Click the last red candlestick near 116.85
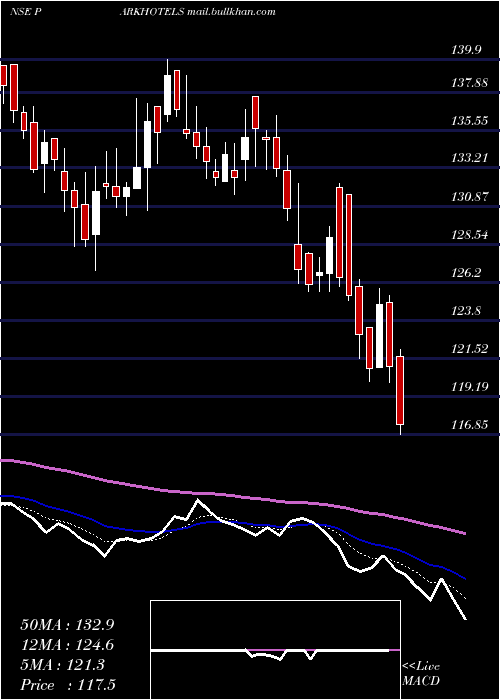 (400, 391)
